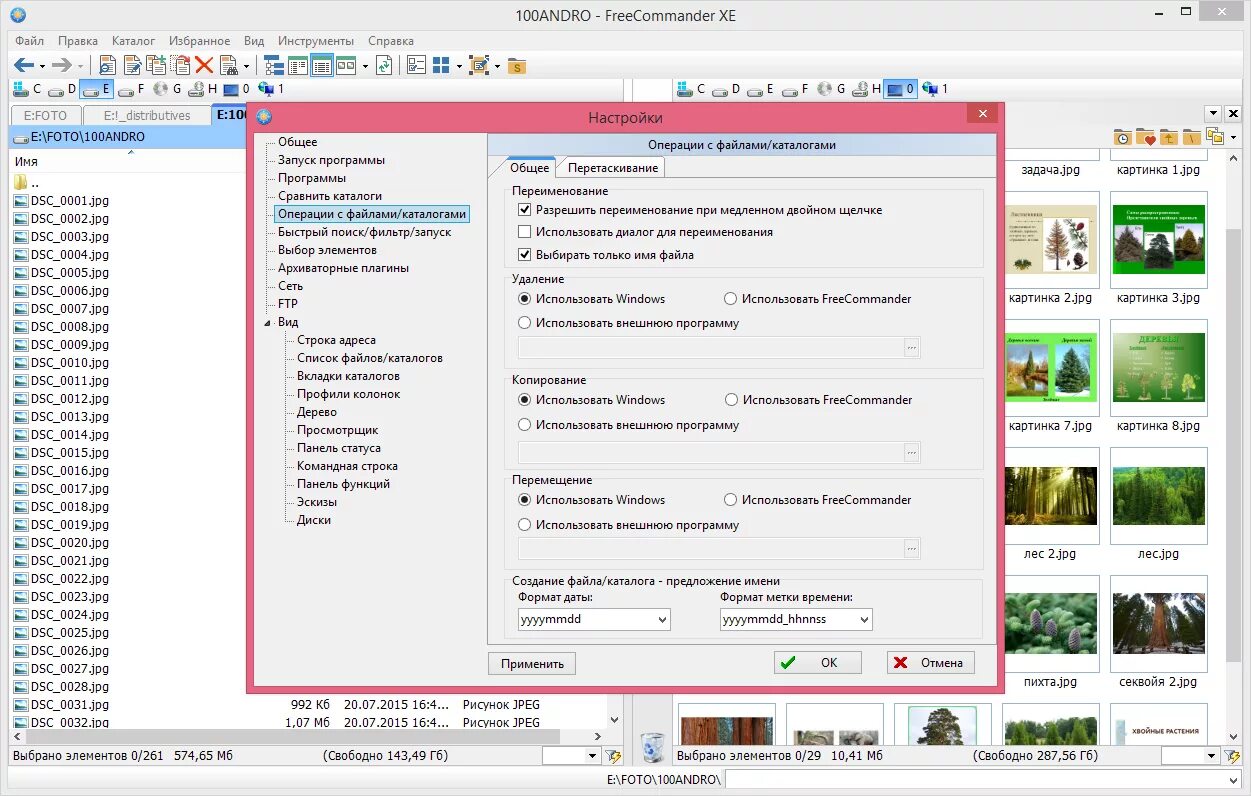Open the Файл menu
This screenshot has width=1251, height=796.
29,41
